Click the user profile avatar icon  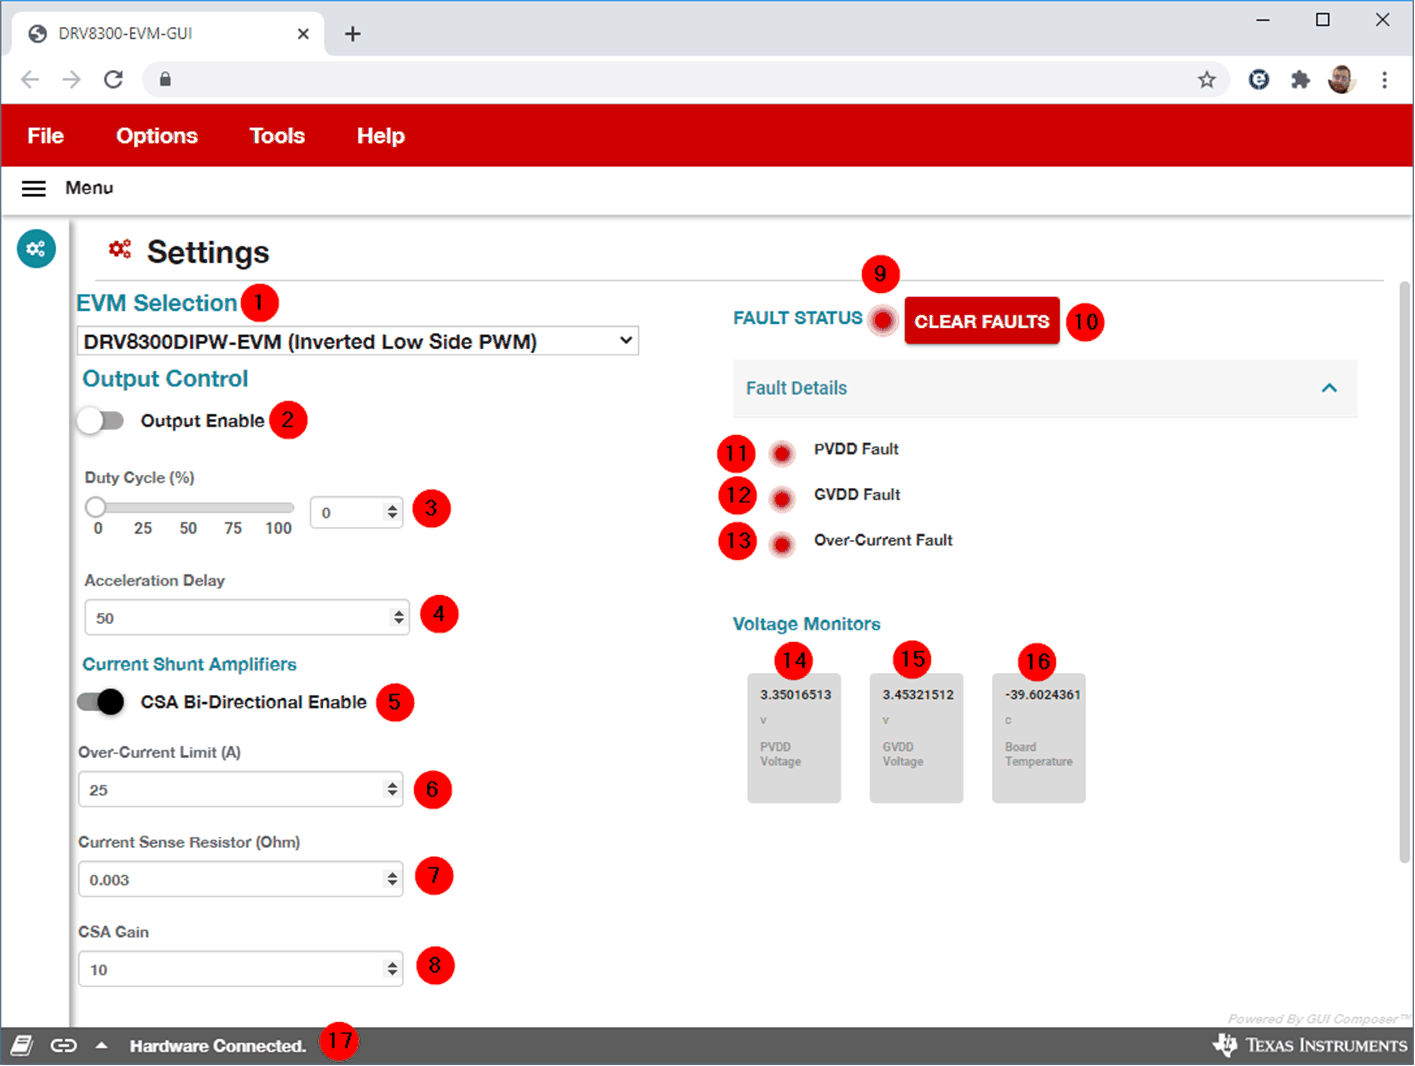(1341, 80)
